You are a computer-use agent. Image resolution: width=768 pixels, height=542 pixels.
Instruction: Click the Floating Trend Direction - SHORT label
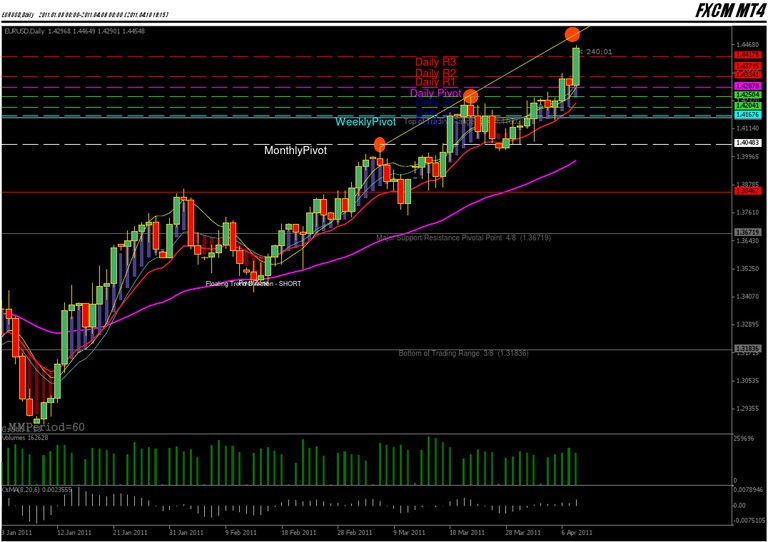253,283
